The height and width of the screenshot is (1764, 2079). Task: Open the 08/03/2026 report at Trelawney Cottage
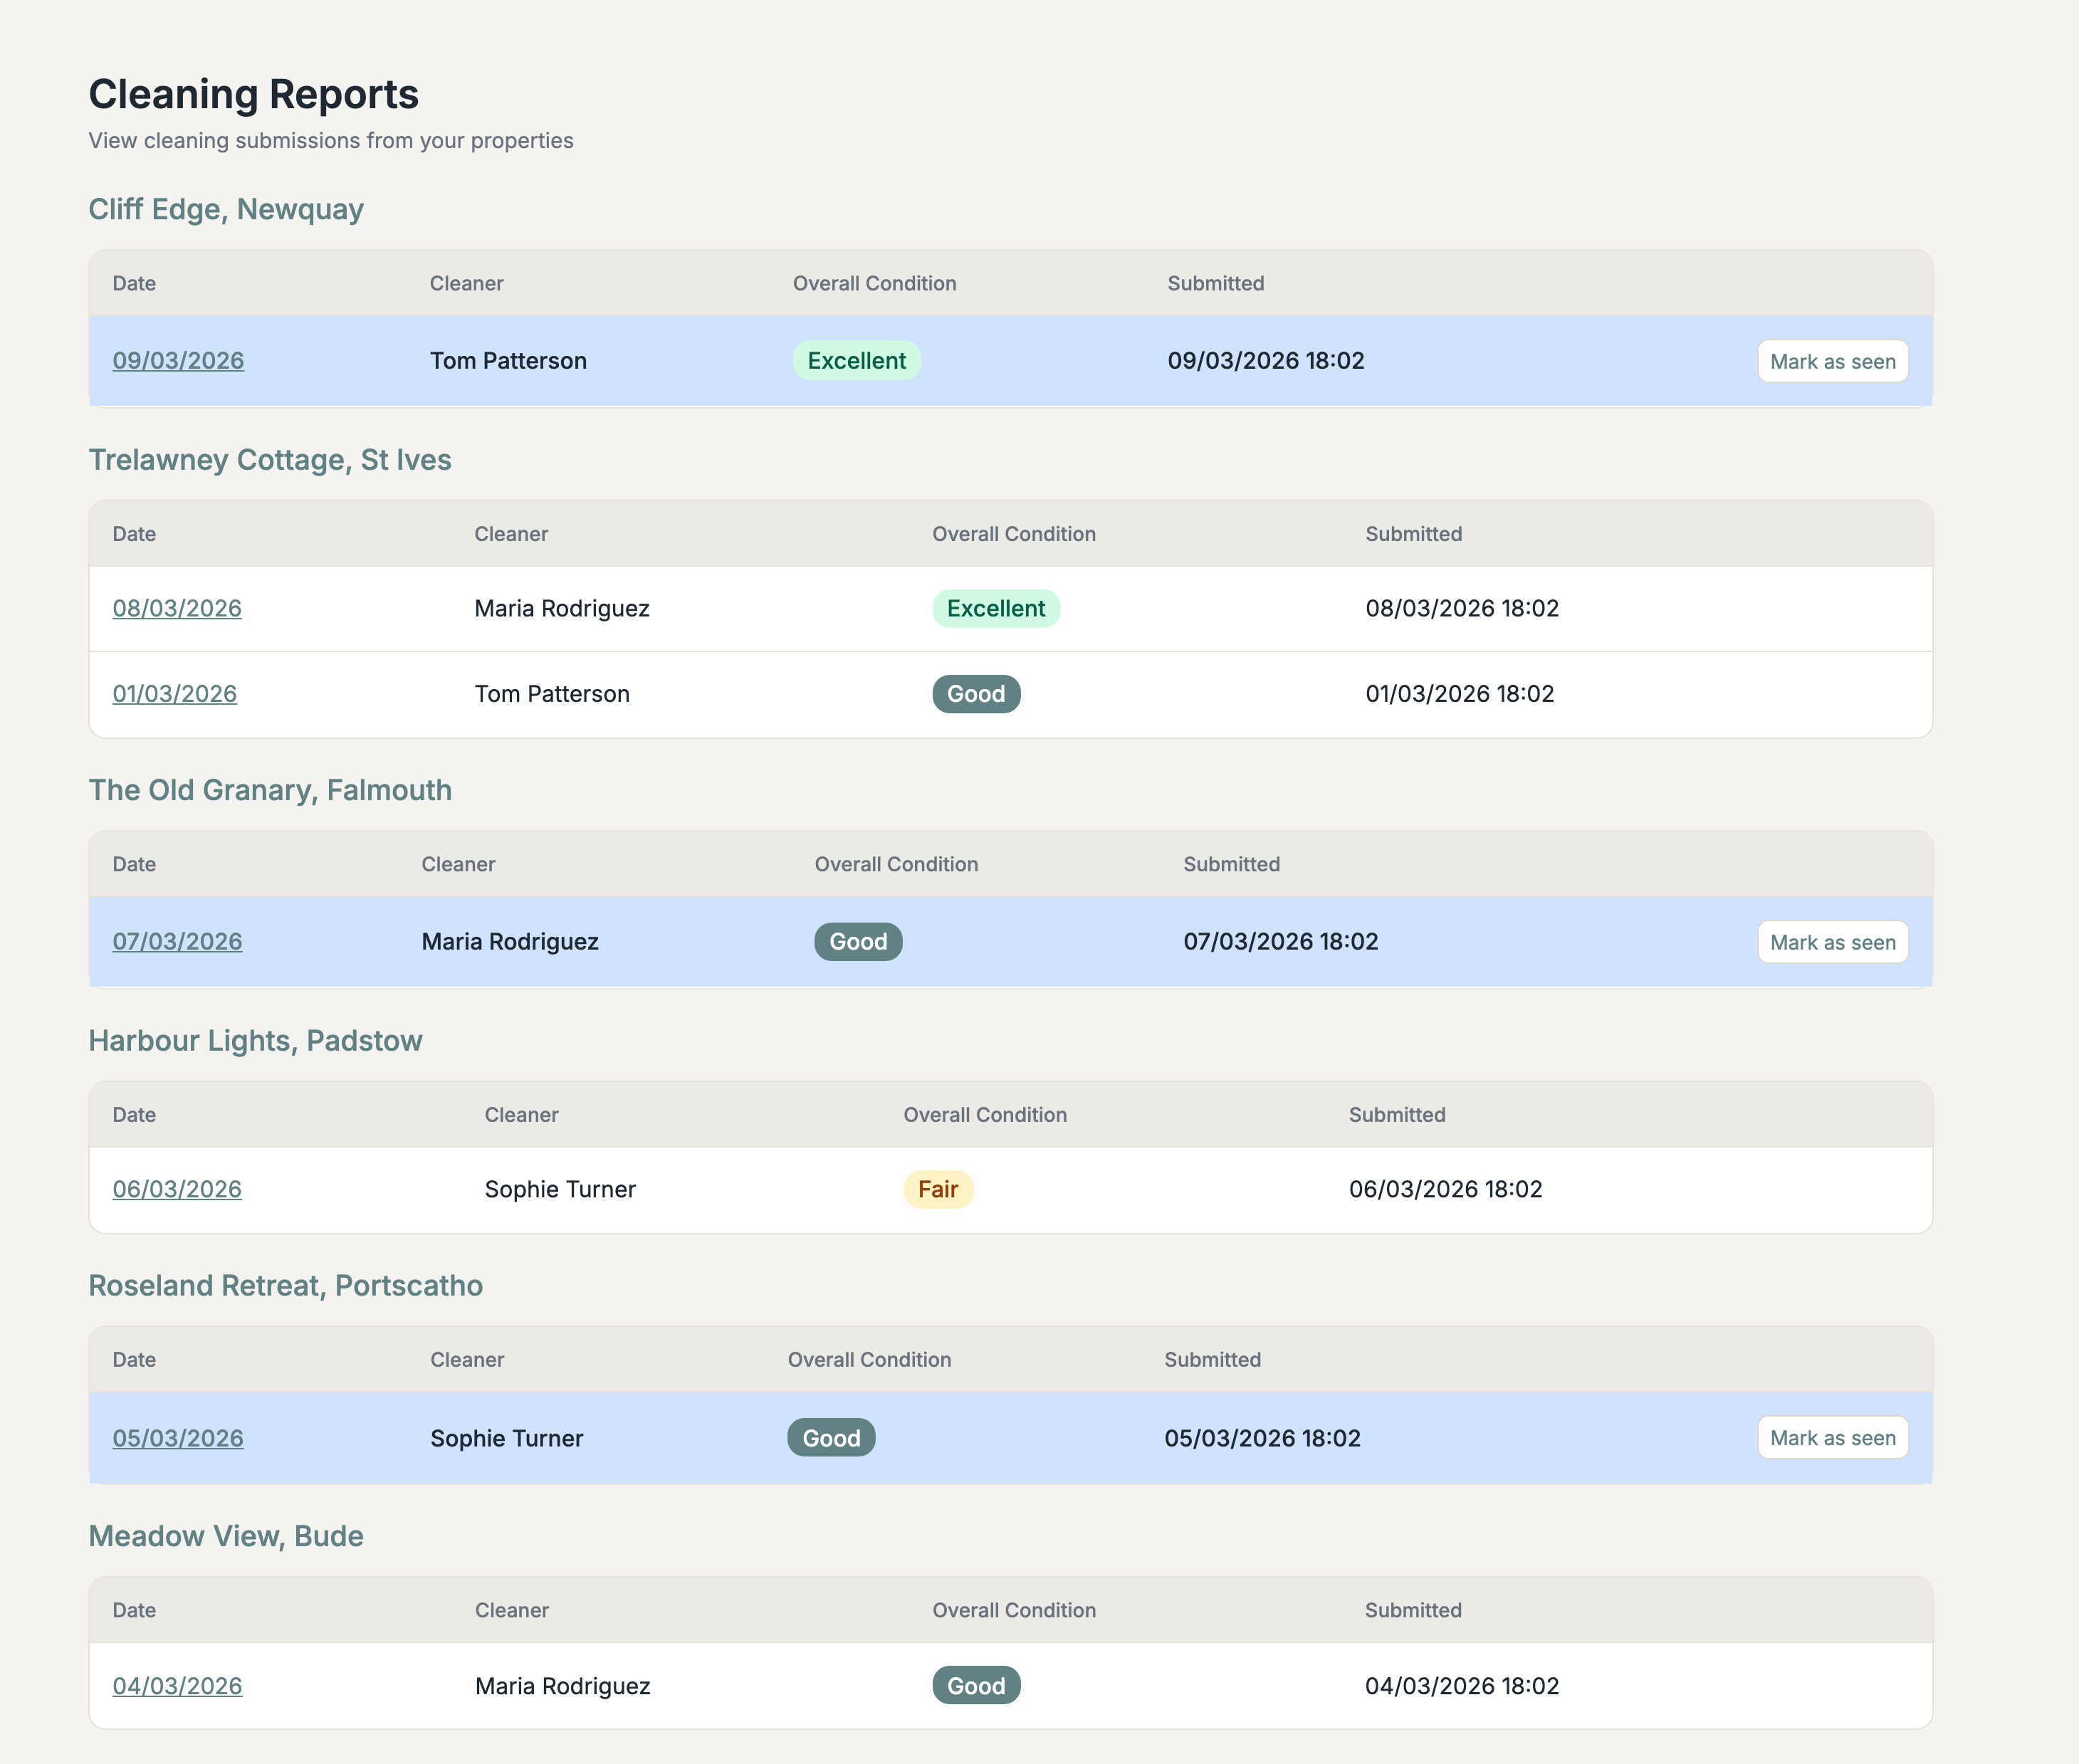[176, 608]
